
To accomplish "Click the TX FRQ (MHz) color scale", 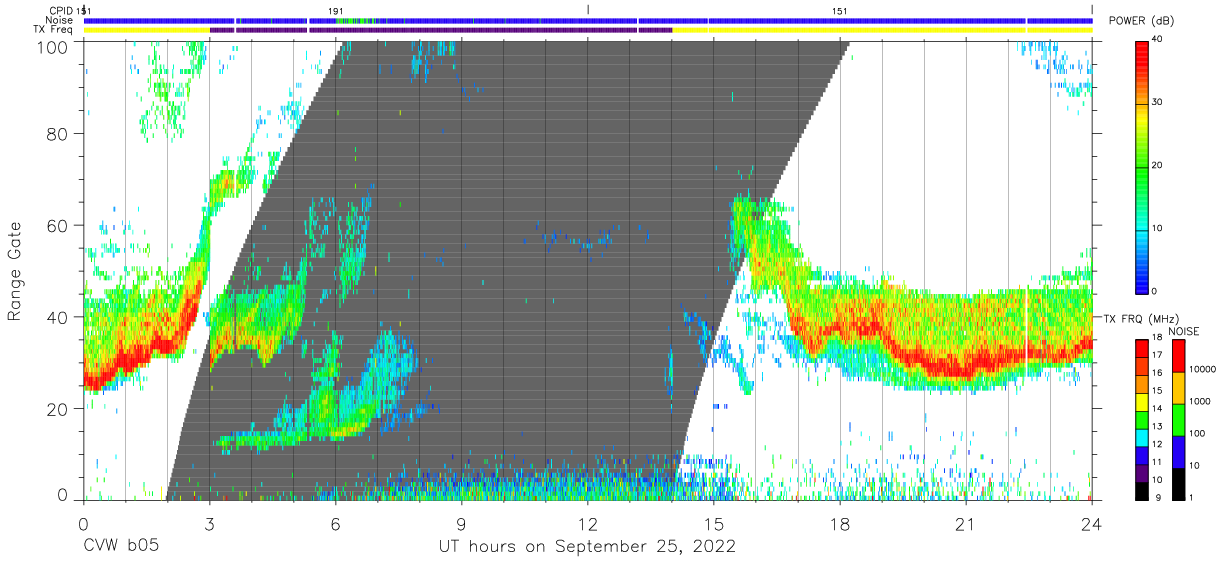I will click(x=1142, y=418).
